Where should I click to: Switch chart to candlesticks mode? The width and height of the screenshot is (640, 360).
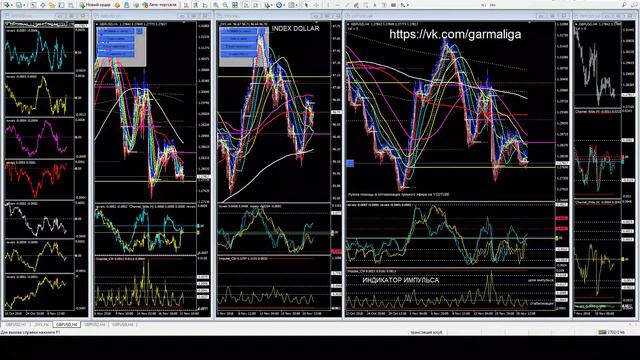click(196, 5)
